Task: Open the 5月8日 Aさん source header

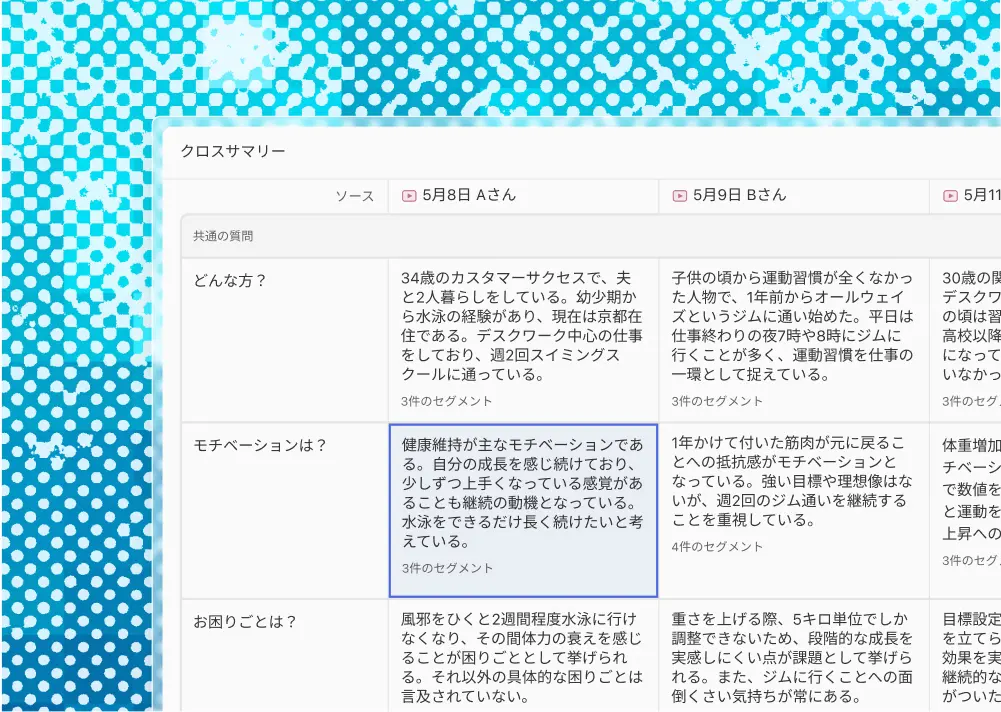Action: point(469,196)
